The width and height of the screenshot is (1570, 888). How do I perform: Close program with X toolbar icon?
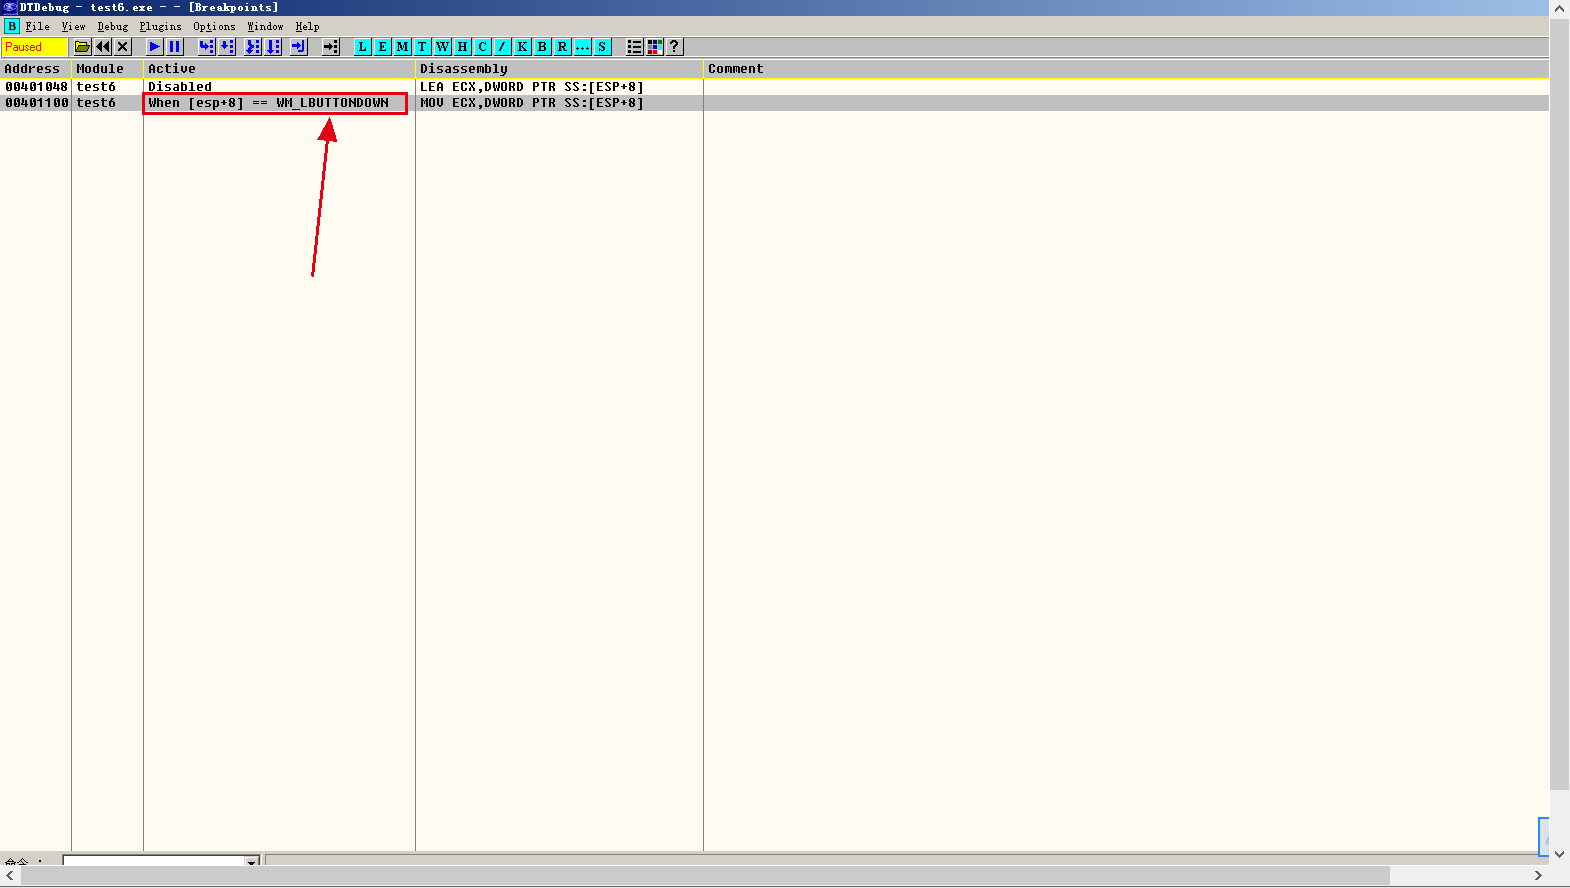tap(123, 47)
